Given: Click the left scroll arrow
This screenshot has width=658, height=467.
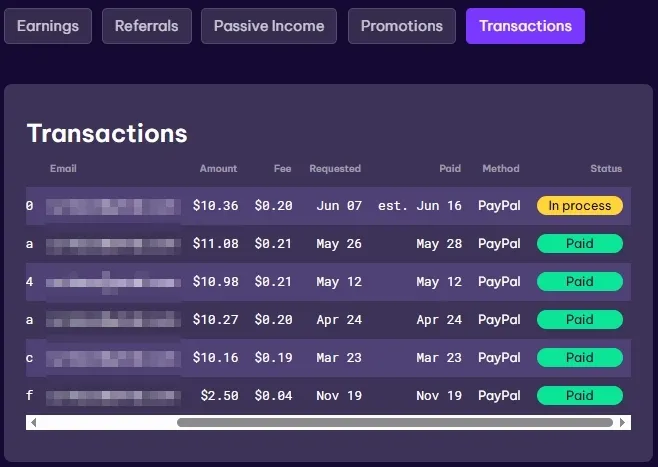Looking at the screenshot, I should tap(33, 423).
